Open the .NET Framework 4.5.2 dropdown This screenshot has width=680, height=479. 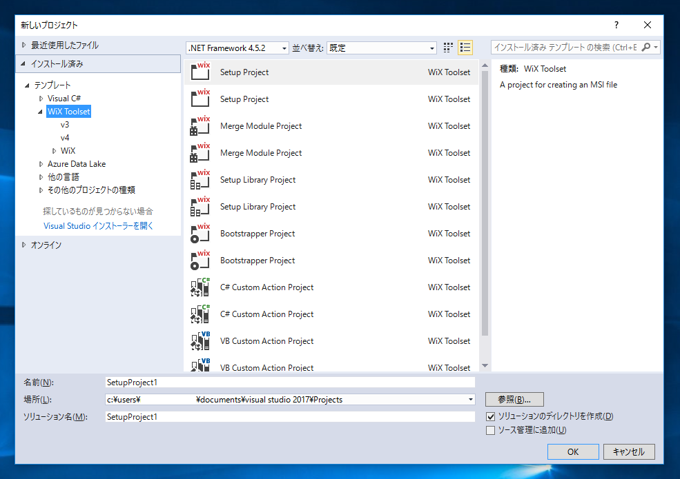point(237,48)
